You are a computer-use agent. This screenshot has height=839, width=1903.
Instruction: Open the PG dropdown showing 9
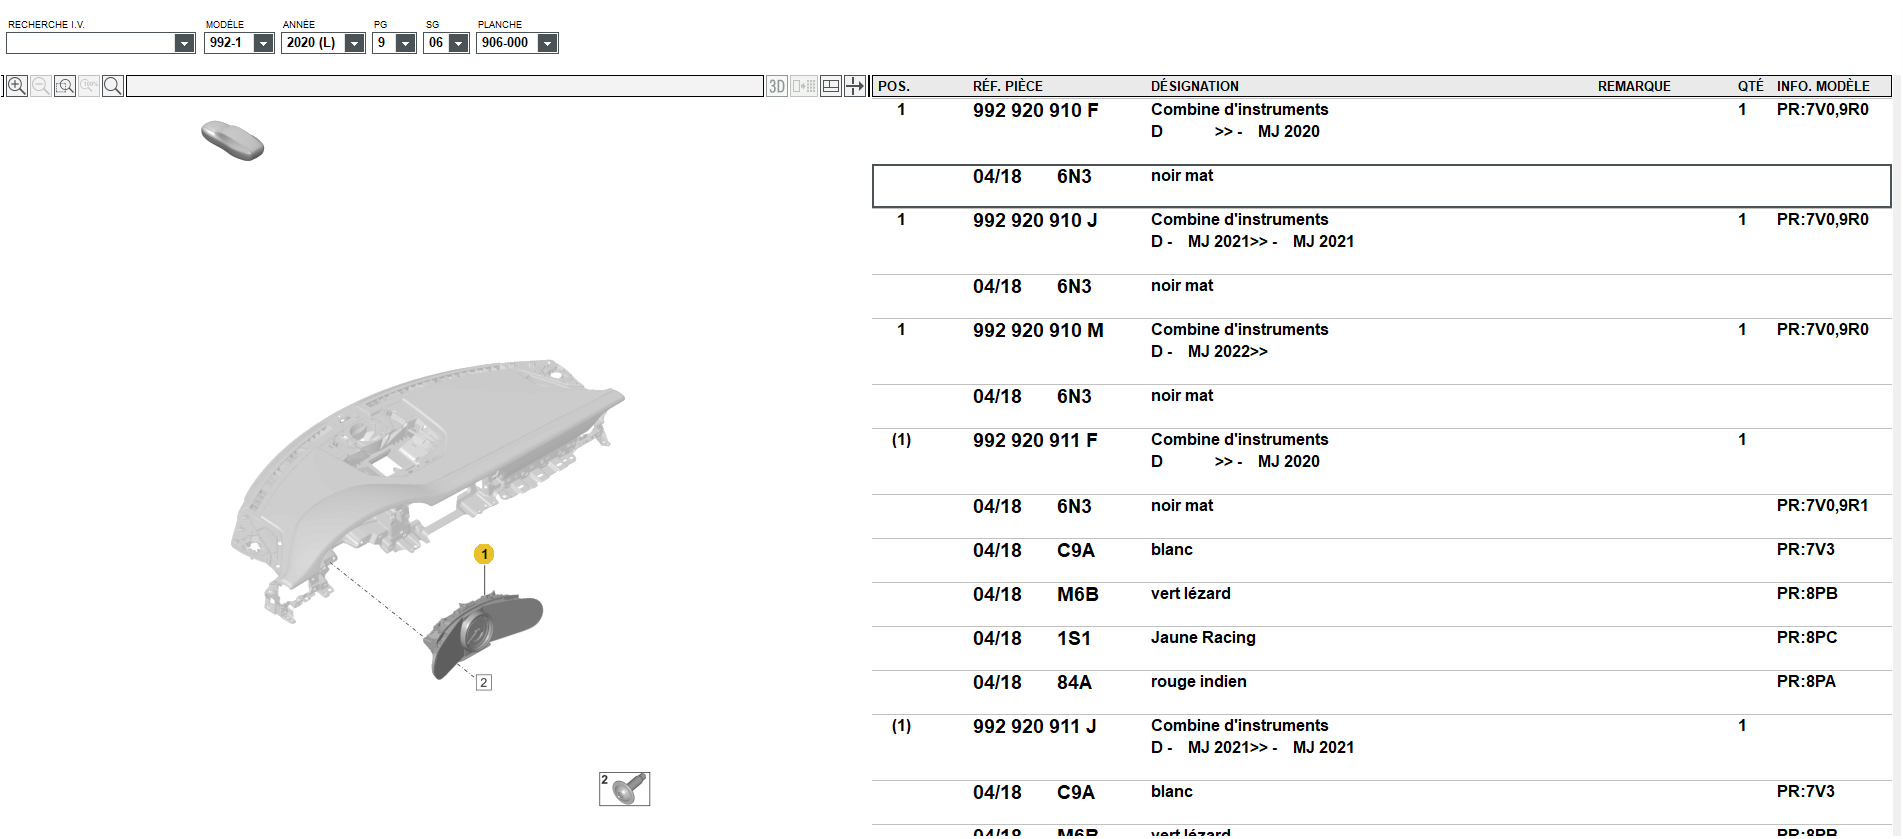pos(394,43)
